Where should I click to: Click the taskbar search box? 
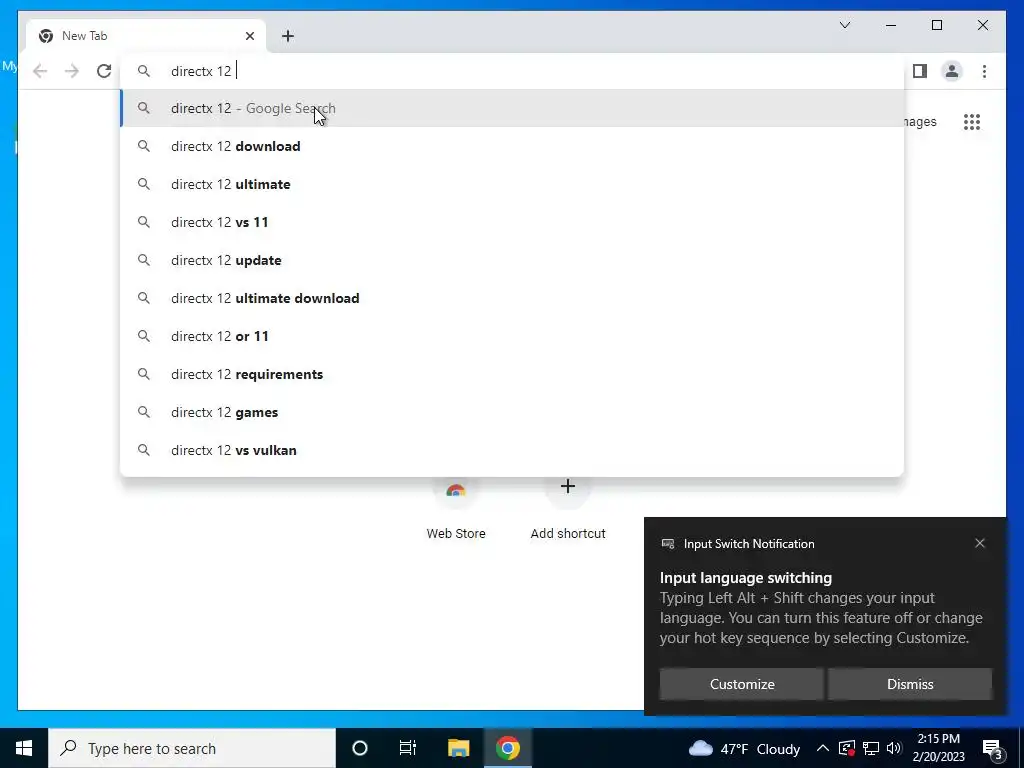pyautogui.click(x=192, y=748)
